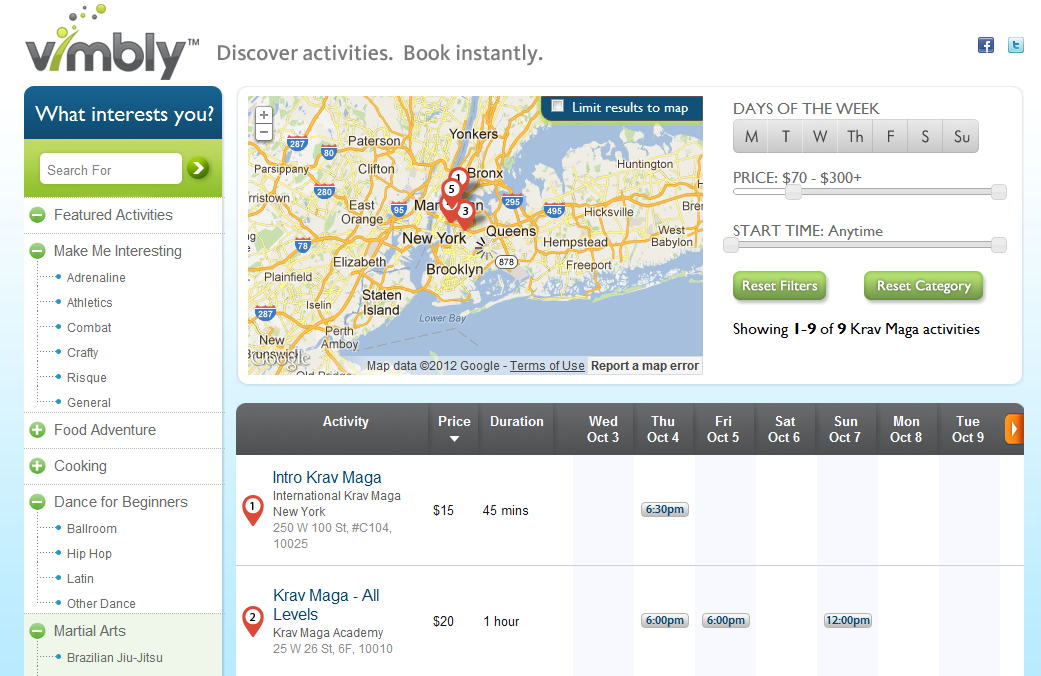This screenshot has width=1041, height=676.
Task: Open the Facebook page icon
Action: [986, 45]
